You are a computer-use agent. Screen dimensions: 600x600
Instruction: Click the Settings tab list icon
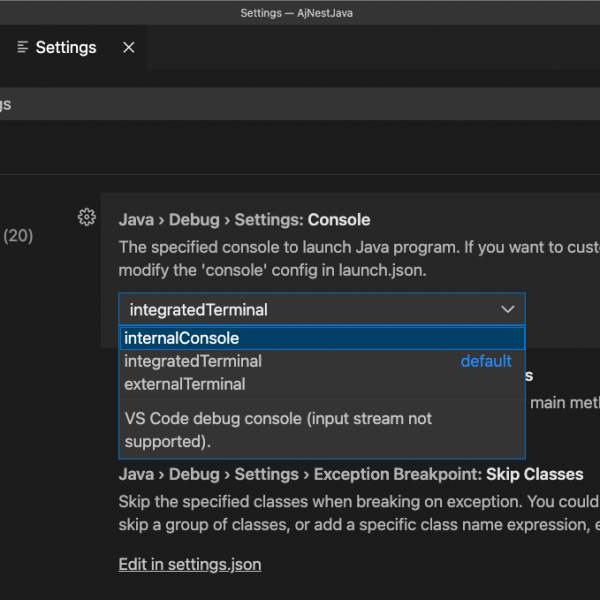22,47
